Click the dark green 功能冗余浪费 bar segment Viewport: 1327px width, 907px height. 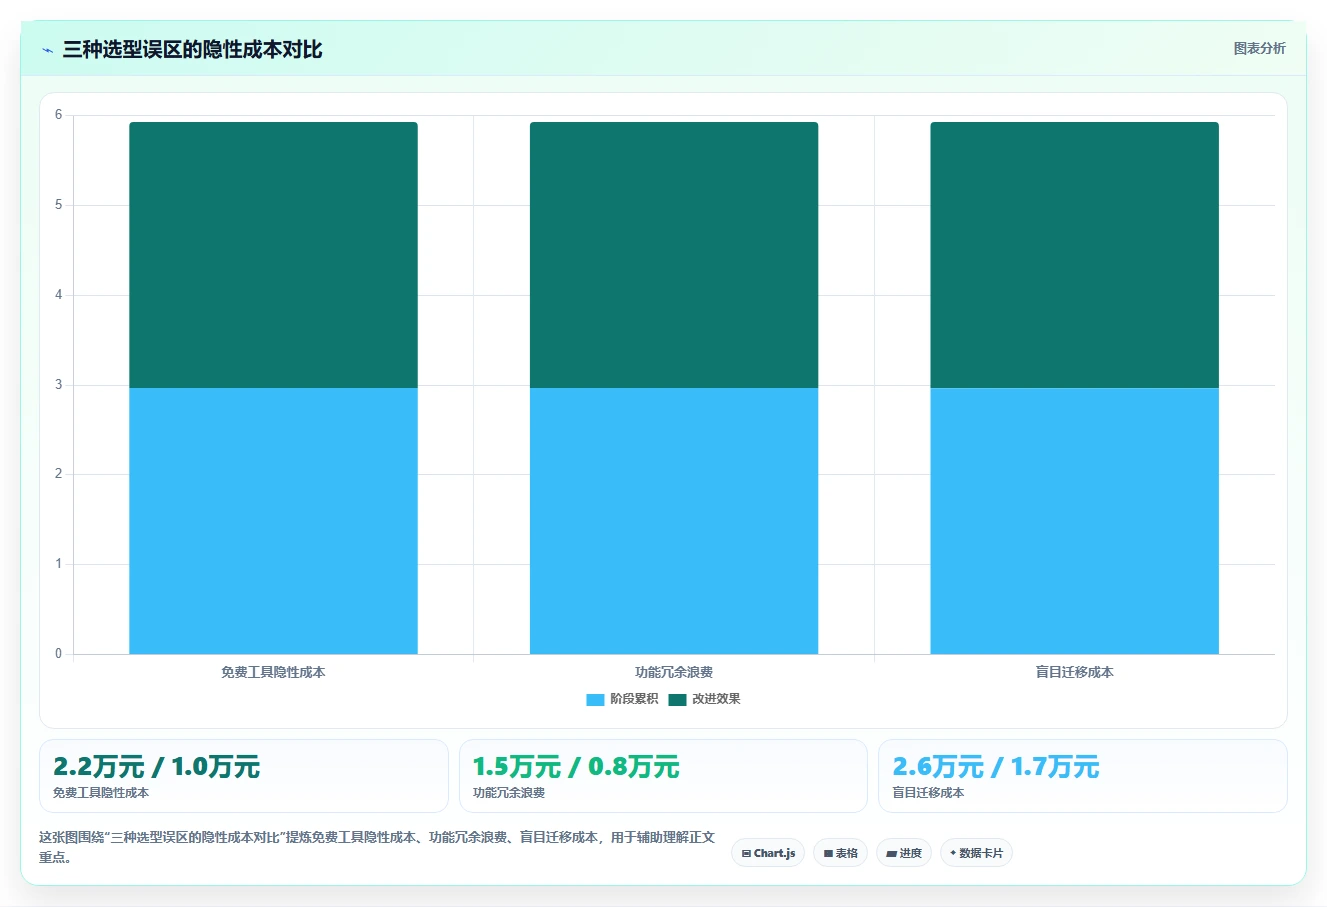pyautogui.click(x=674, y=255)
